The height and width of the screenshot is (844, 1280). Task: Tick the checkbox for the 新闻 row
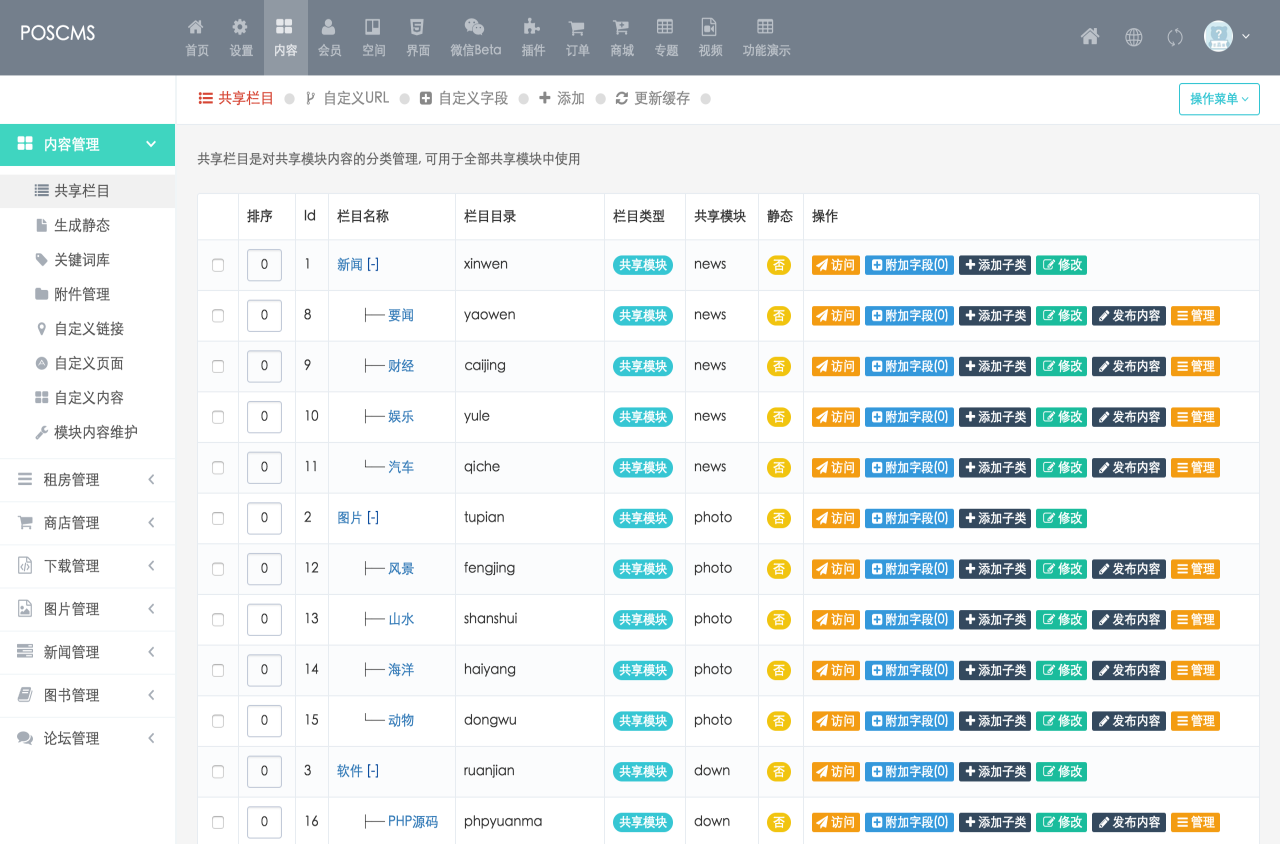click(x=218, y=265)
